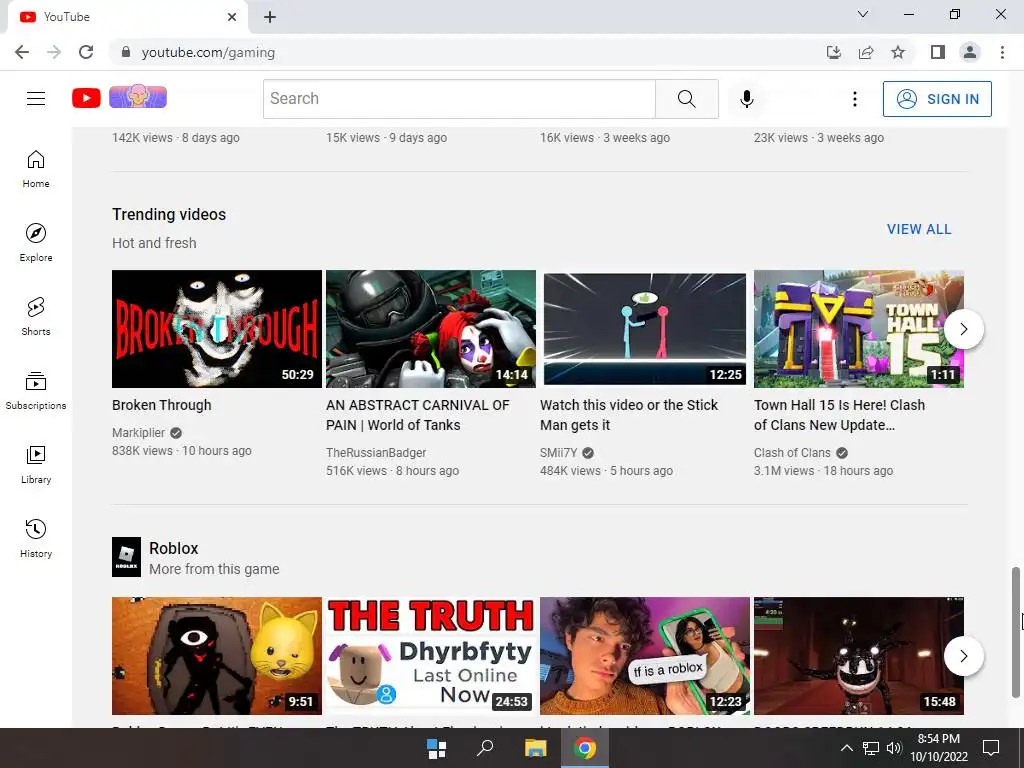
Task: Open Windows Start menu
Action: 436,748
